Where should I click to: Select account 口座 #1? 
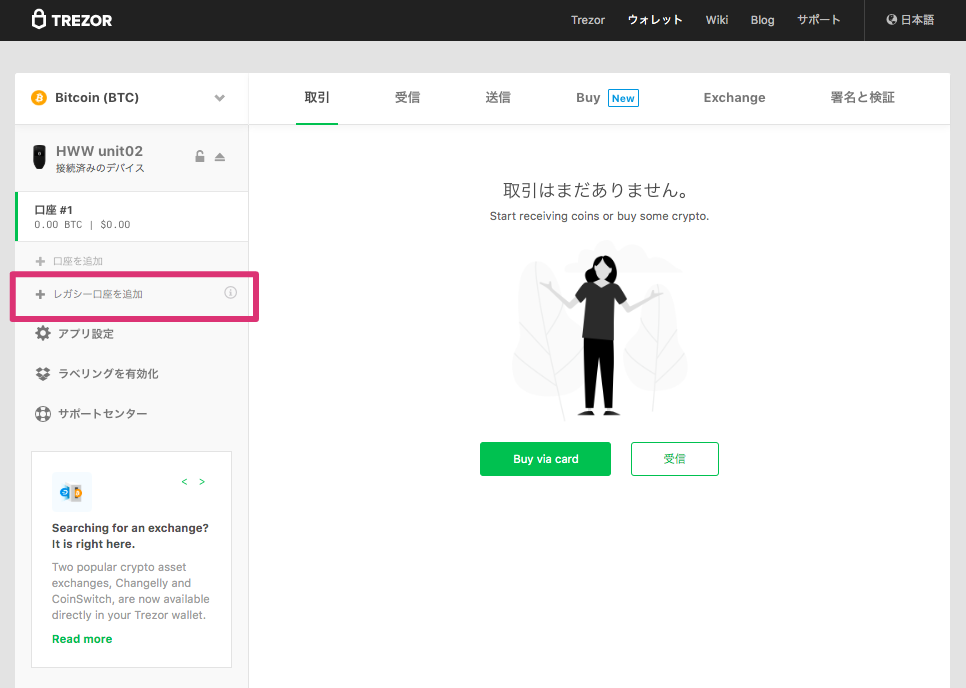(132, 217)
